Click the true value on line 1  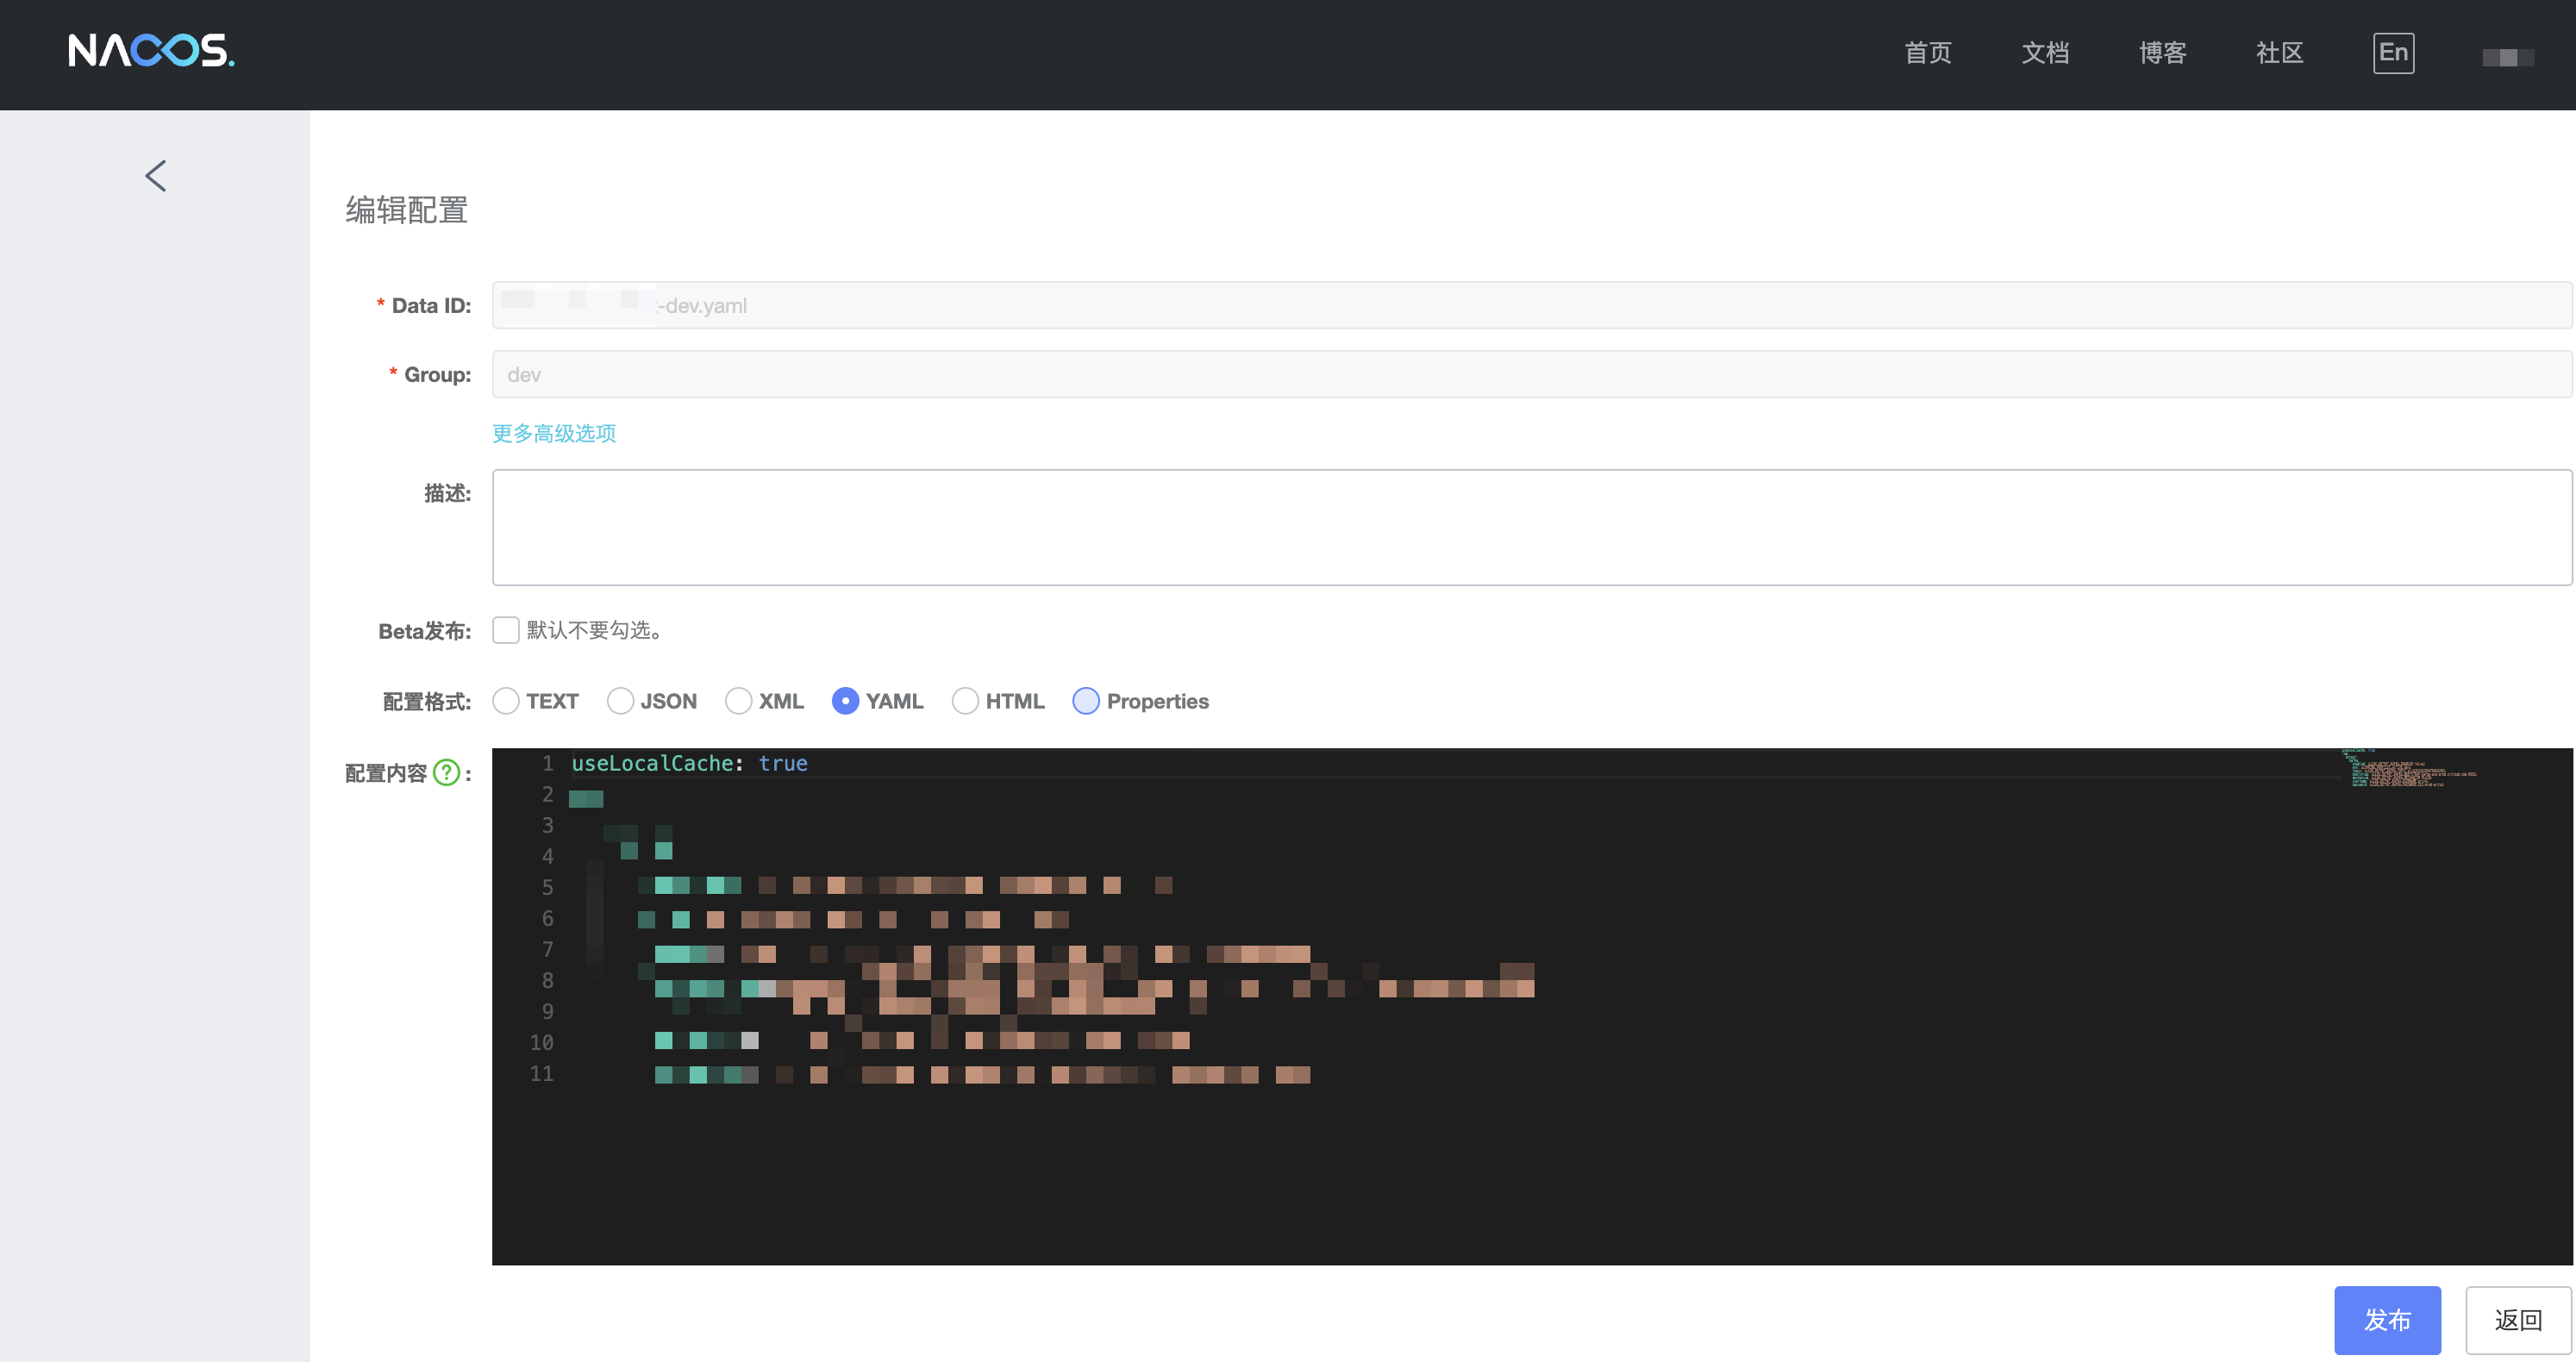783,763
